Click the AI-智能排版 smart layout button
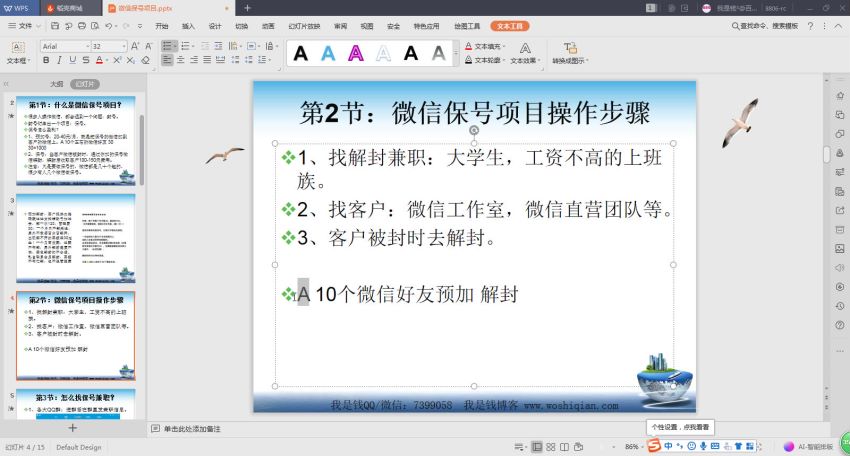Viewport: 850px width, 456px height. point(809,447)
